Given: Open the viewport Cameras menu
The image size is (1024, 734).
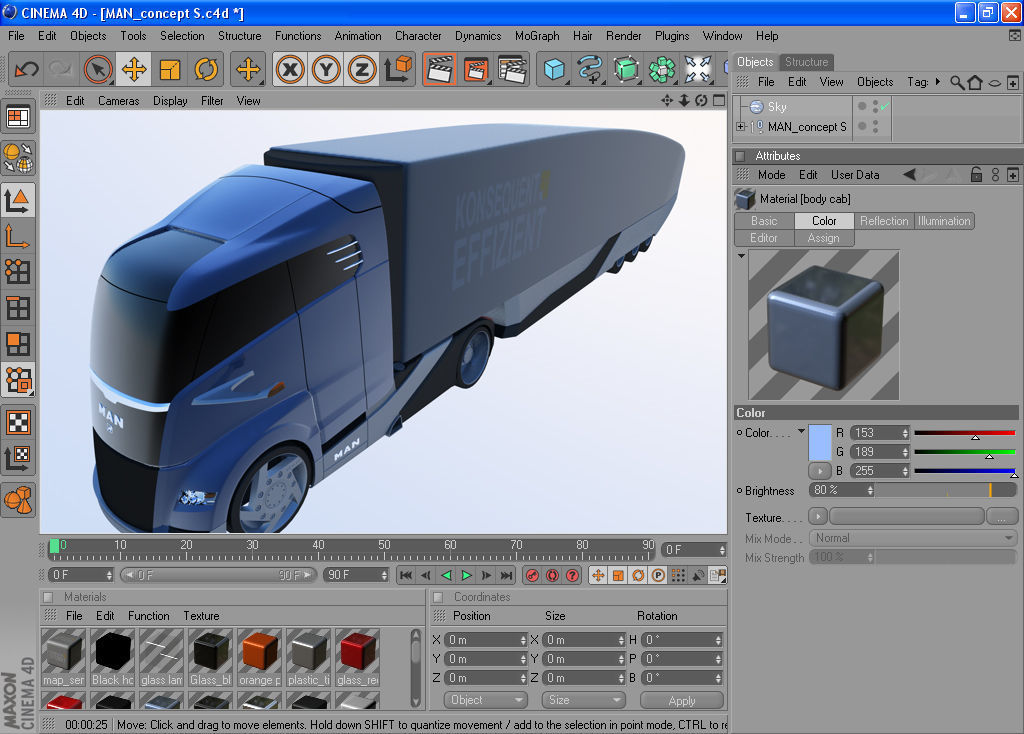Looking at the screenshot, I should tap(118, 101).
